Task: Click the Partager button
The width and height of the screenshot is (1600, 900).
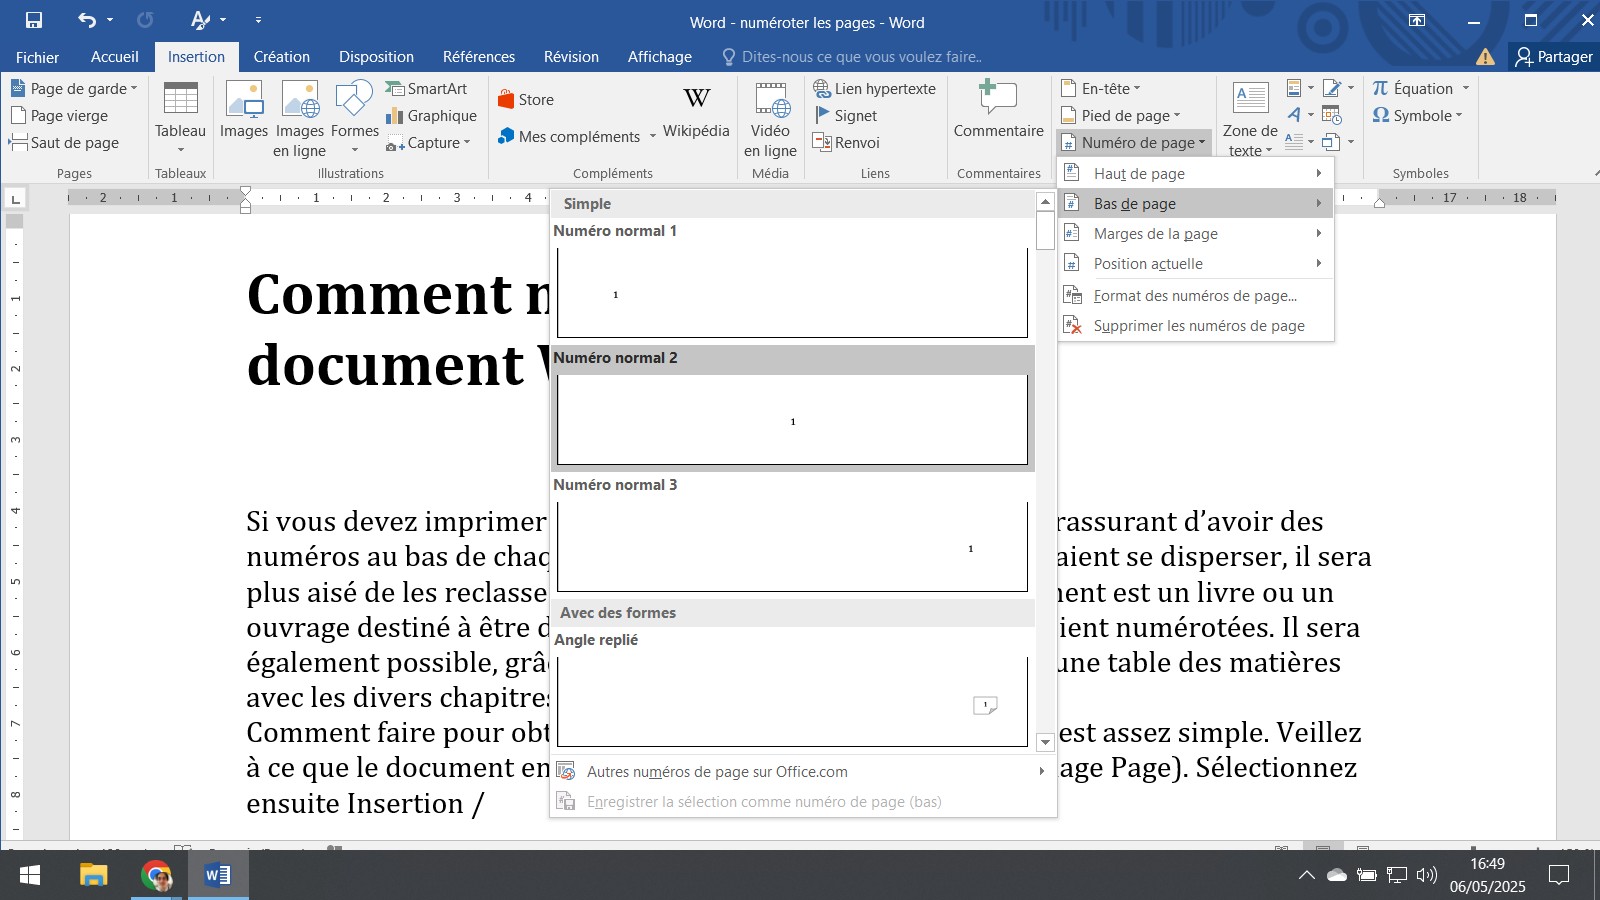Action: click(x=1554, y=57)
